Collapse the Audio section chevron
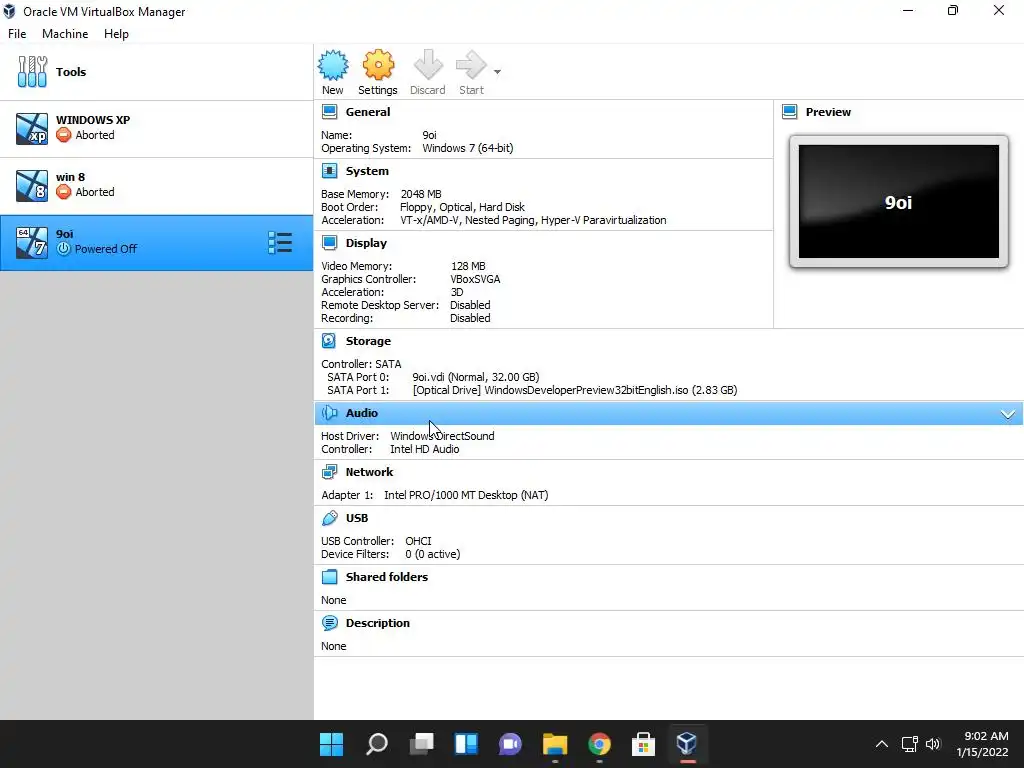Viewport: 1024px width, 768px height. pyautogui.click(x=1008, y=414)
